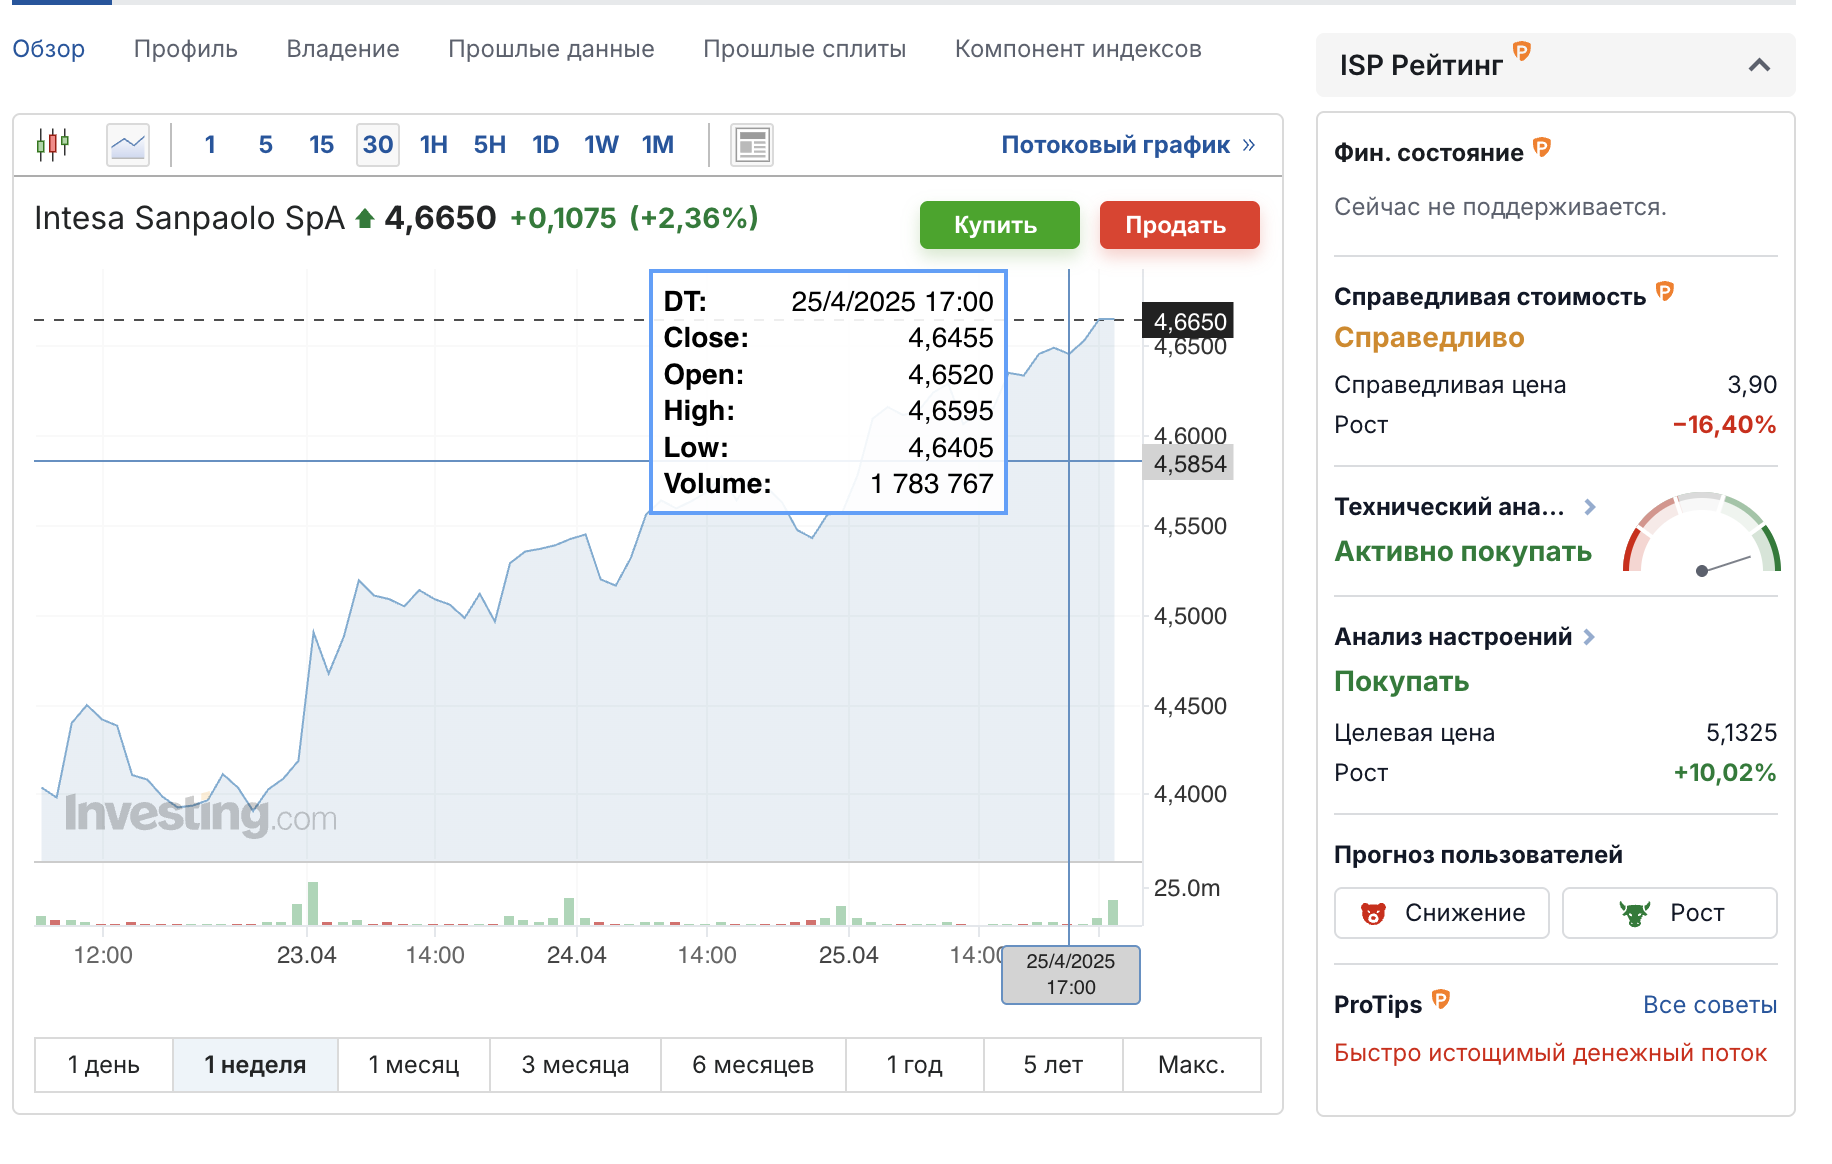Select the 5 лет range

coord(1053,1065)
